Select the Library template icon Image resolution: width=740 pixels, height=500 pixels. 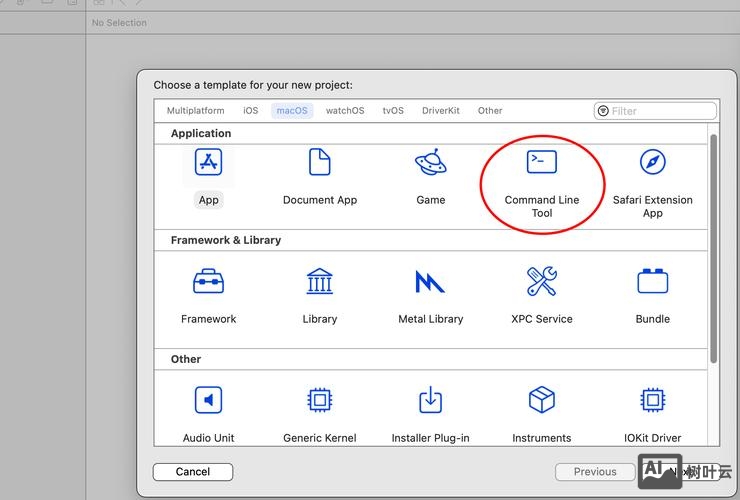tap(319, 282)
